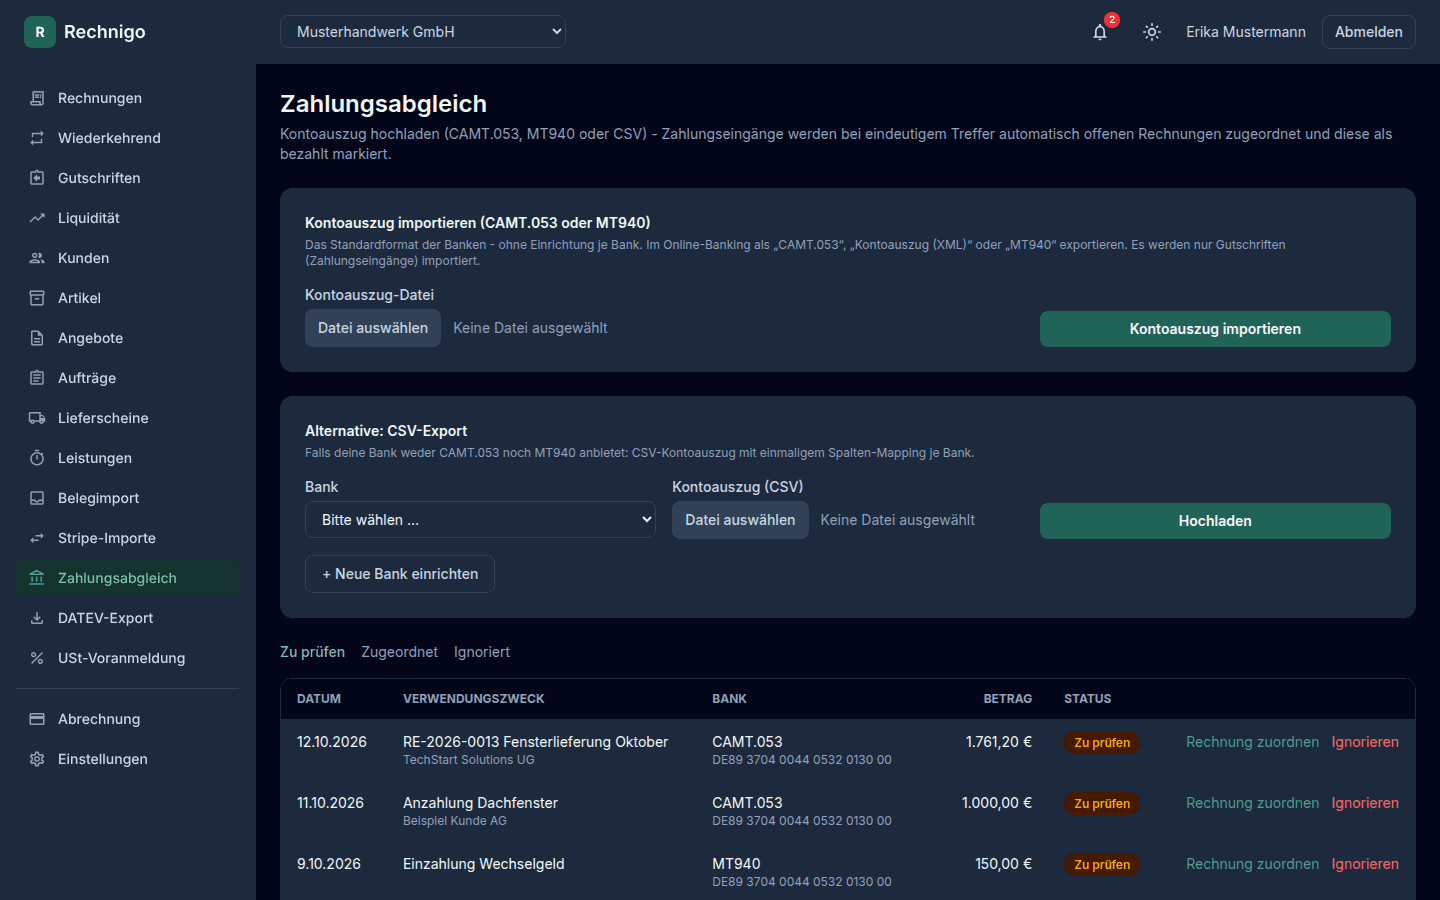Click the 'Zu prüfen' badge for Anzahlung Dachfenster
This screenshot has width=1440, height=900.
(1102, 804)
